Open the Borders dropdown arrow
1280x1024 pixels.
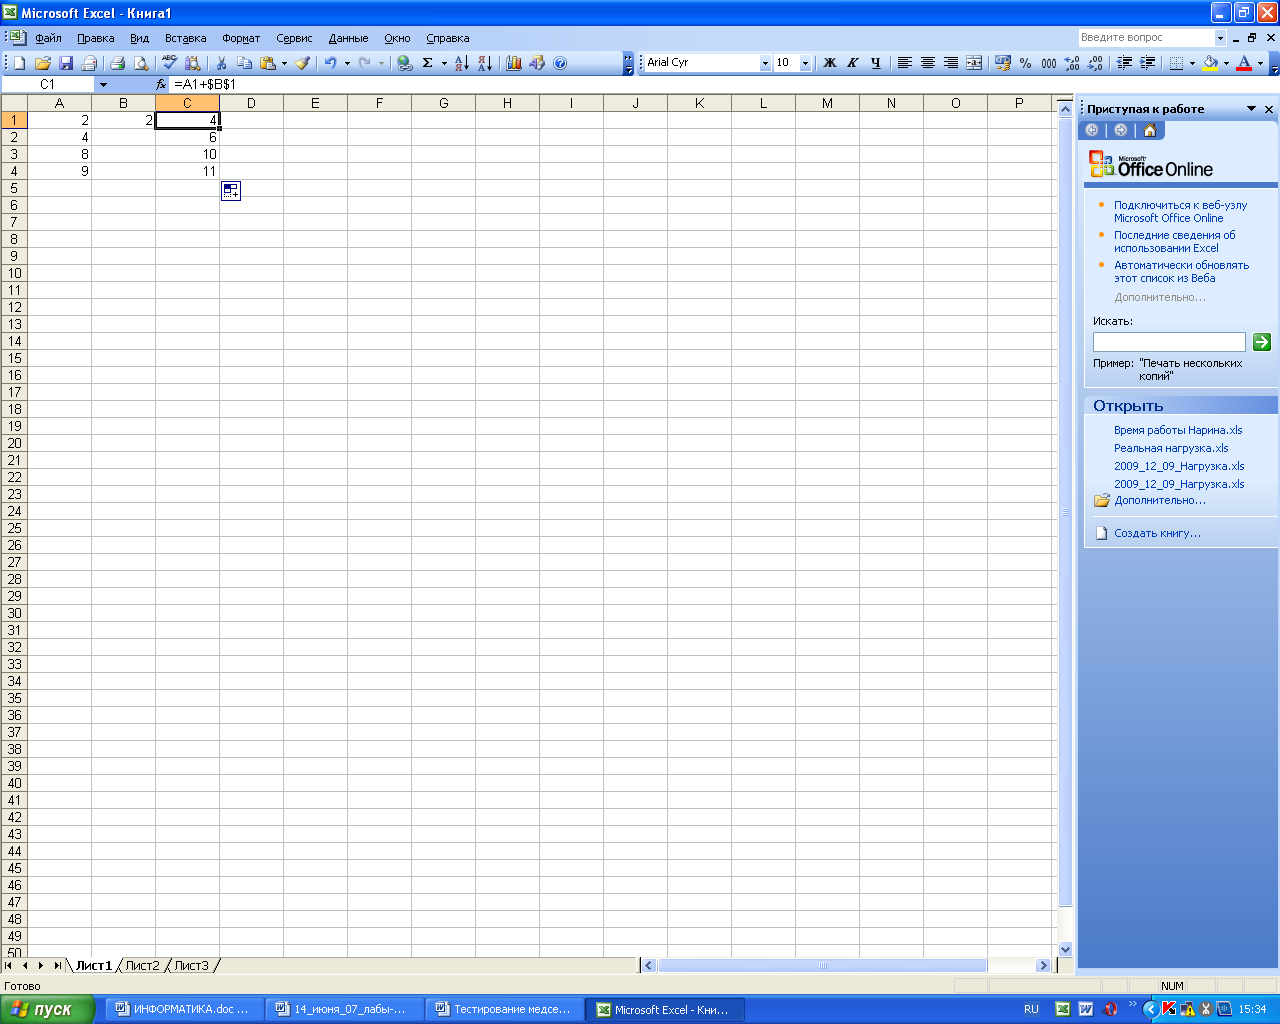pyautogui.click(x=1192, y=63)
